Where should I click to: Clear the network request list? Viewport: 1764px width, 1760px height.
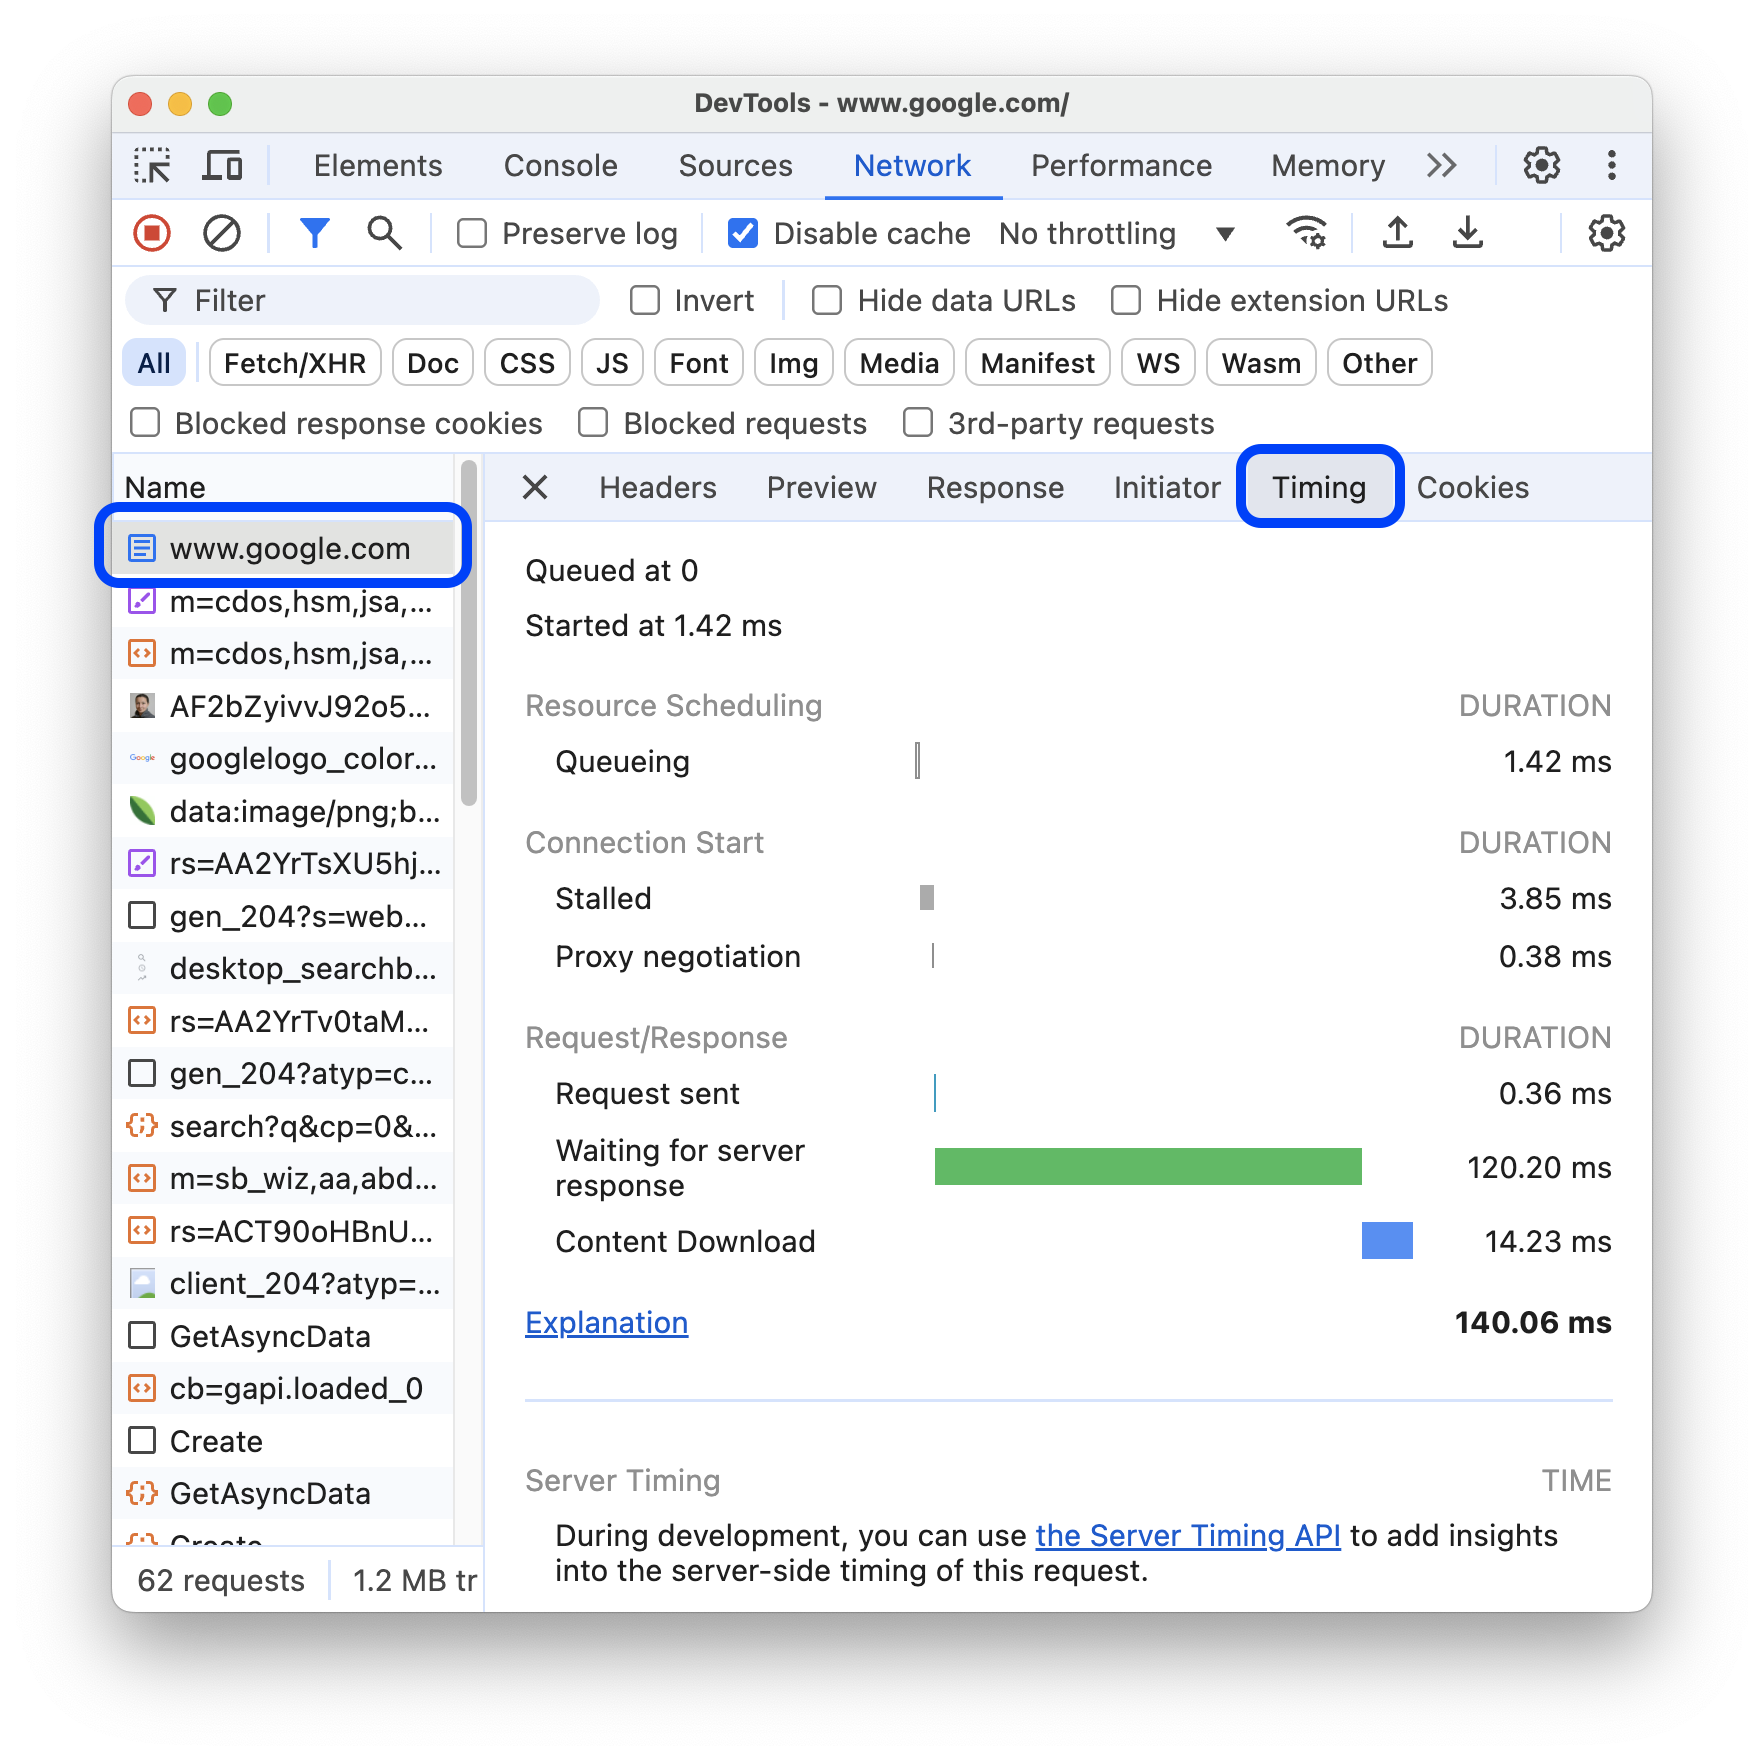[223, 233]
